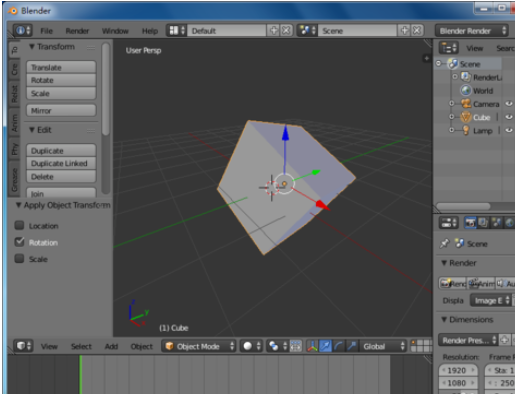Click the green timeline frame marker
Image resolution: width=515 pixels, height=394 pixels.
click(80, 374)
